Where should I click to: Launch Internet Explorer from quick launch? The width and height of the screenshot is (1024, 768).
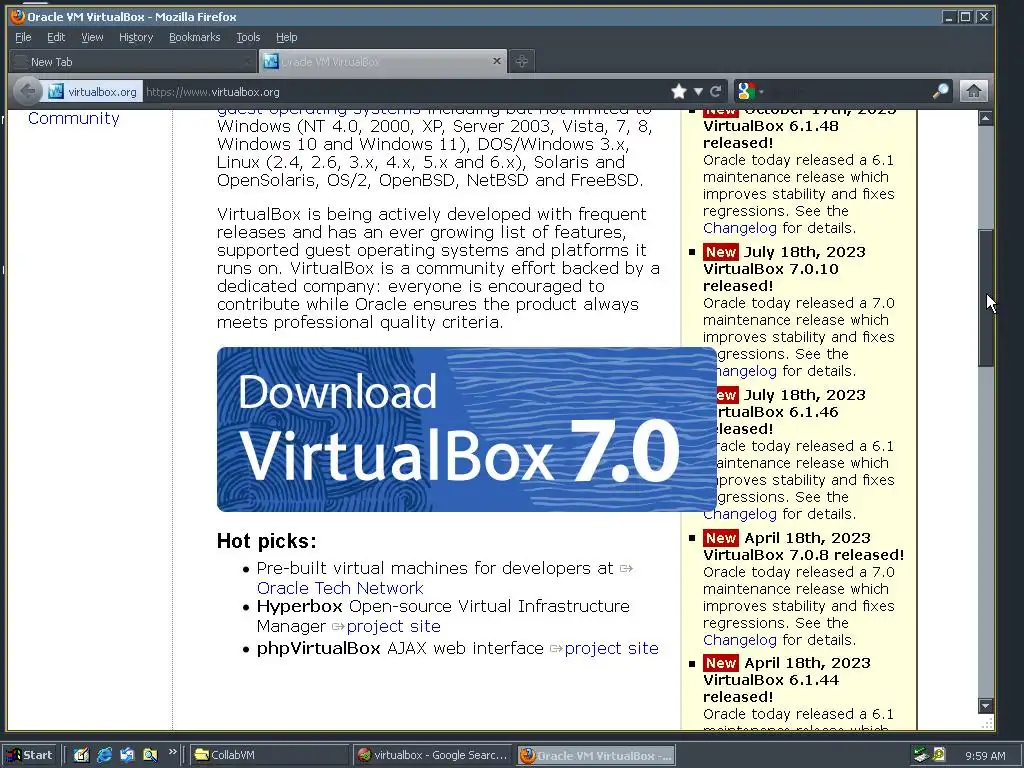(104, 755)
